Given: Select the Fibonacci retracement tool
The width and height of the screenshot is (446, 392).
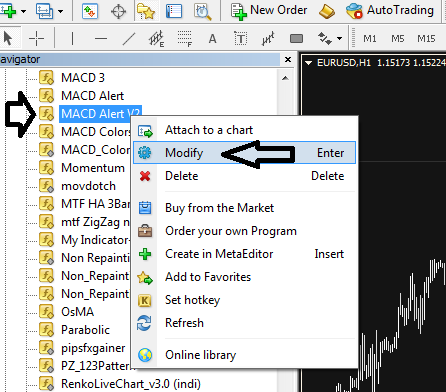Looking at the screenshot, I should pos(185,39).
